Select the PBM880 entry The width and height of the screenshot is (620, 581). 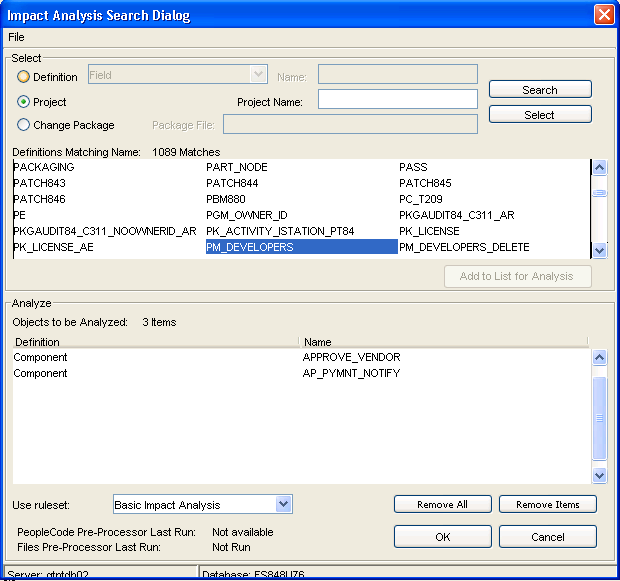coord(226,199)
